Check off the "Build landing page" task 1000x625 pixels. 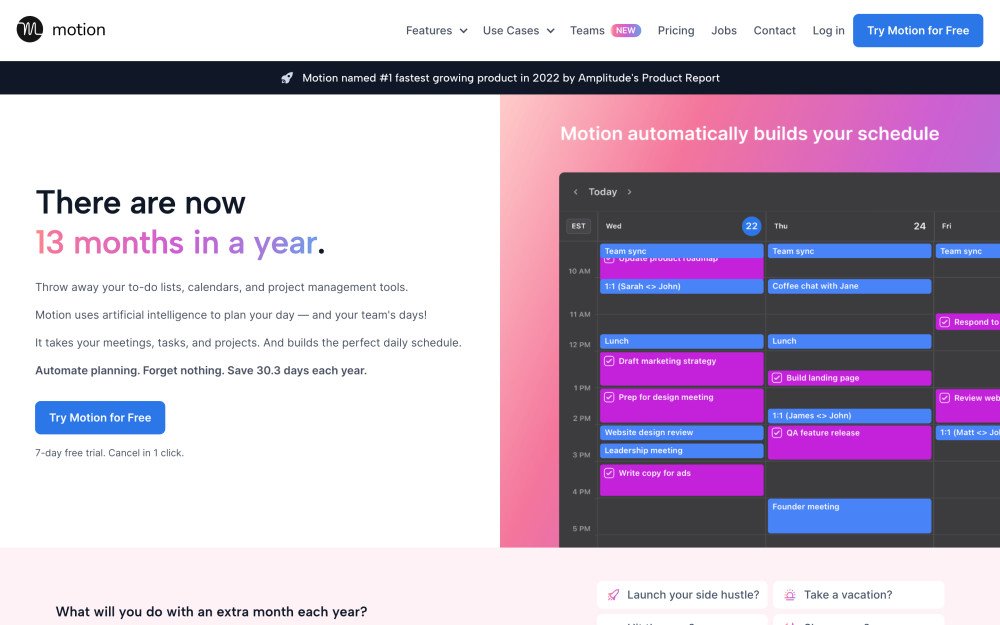pos(775,376)
